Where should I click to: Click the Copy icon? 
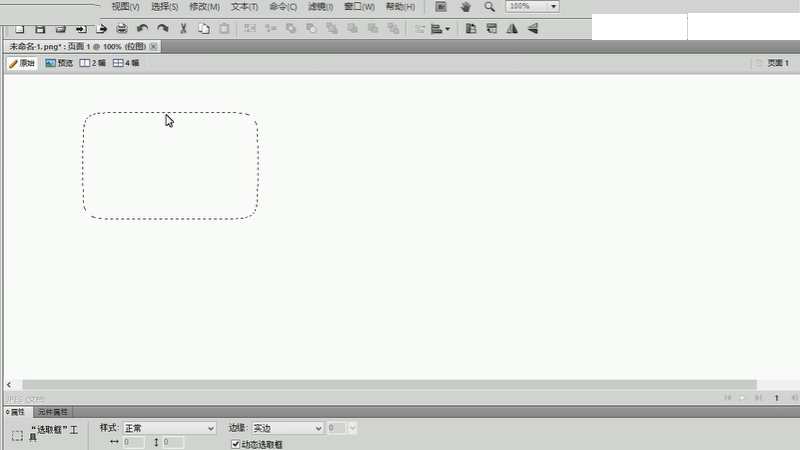coord(204,29)
